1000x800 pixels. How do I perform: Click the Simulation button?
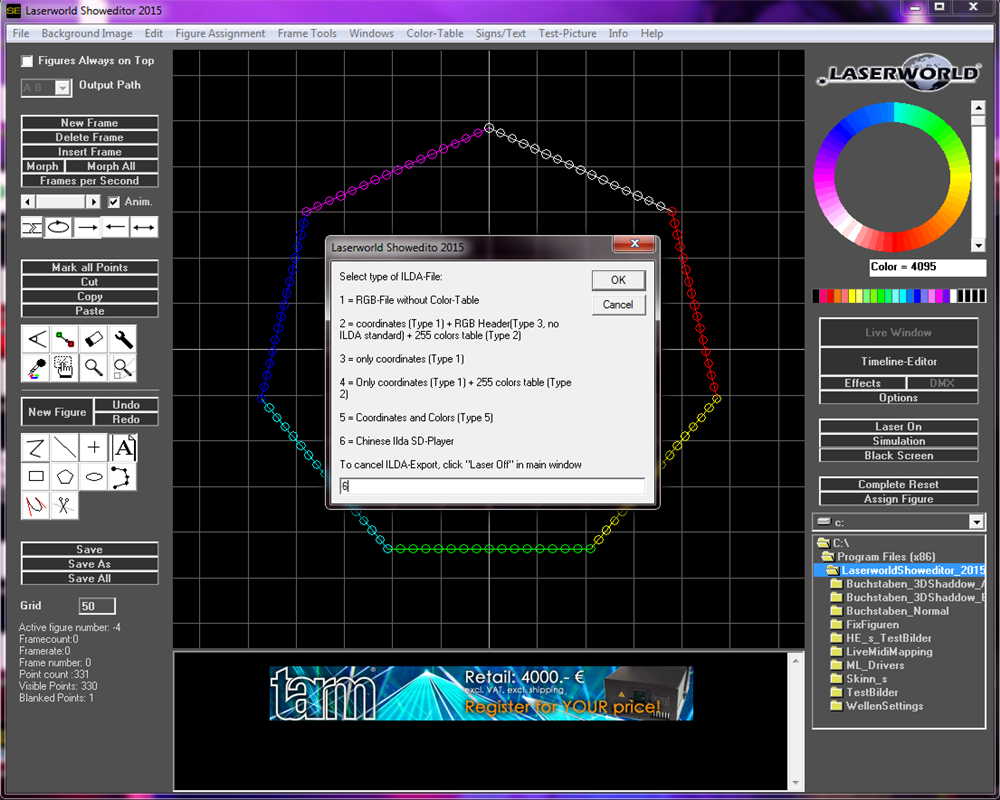tap(899, 441)
